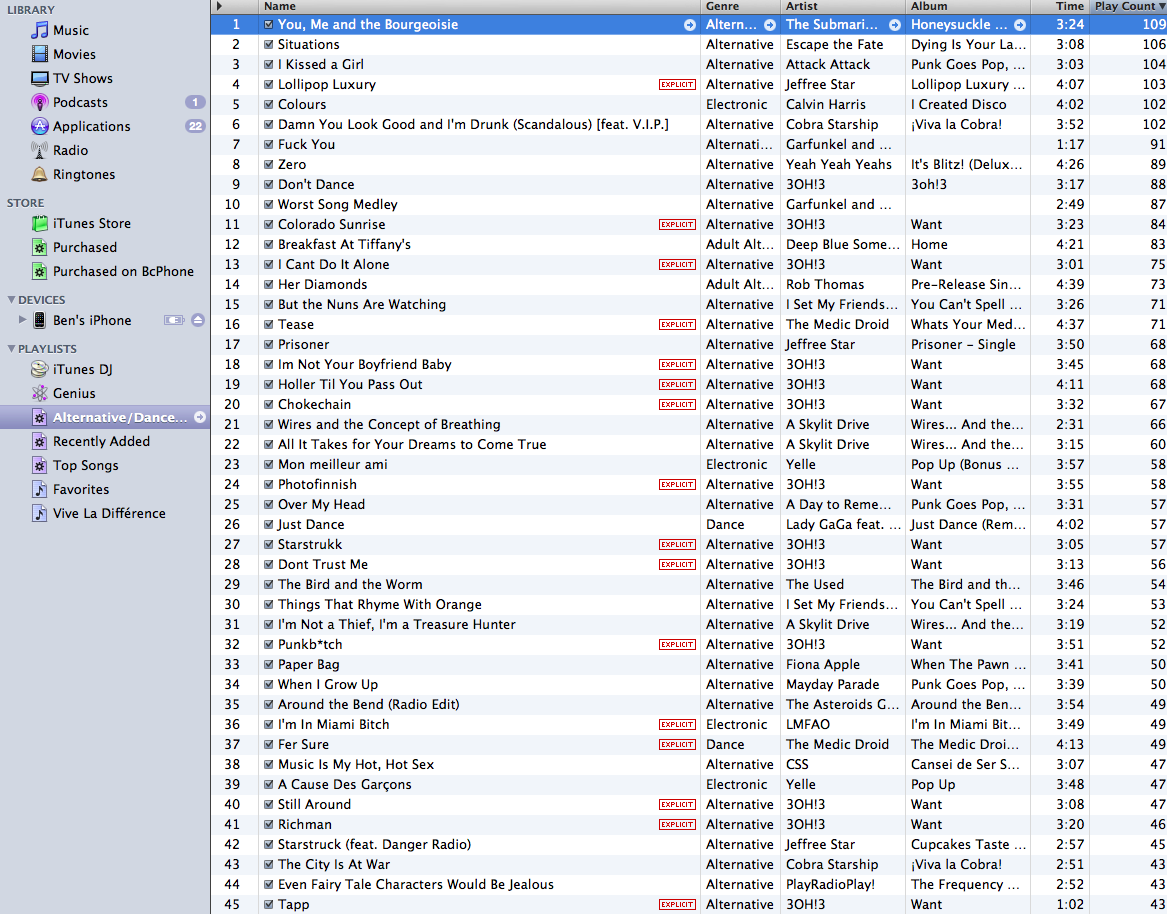Uncheck the I Kissed a Girl checkbox
Viewport: 1167px width, 914px height.
click(x=269, y=65)
